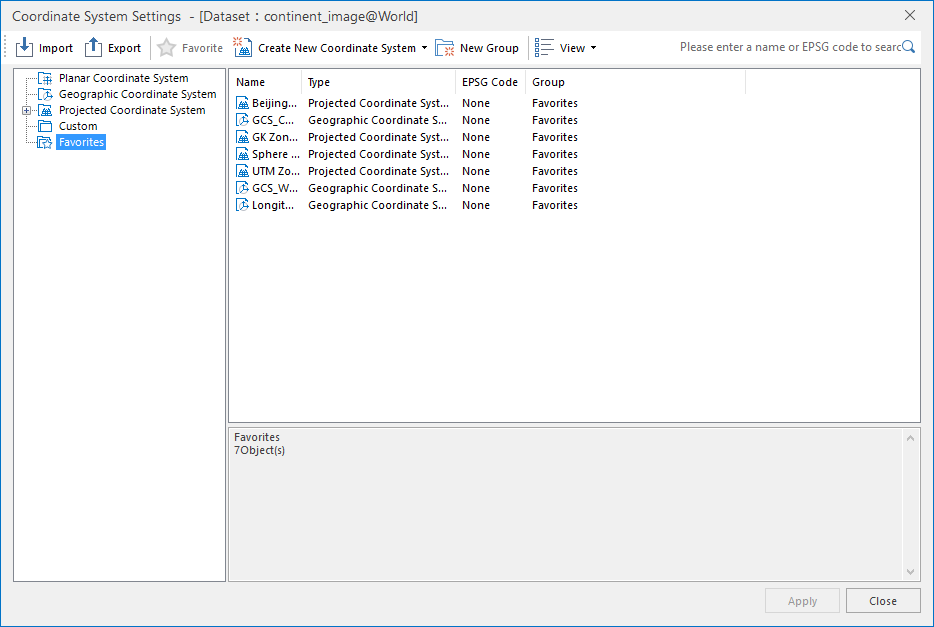The image size is (934, 627).
Task: Select the Planar Coordinate System tree icon
Action: 44,78
